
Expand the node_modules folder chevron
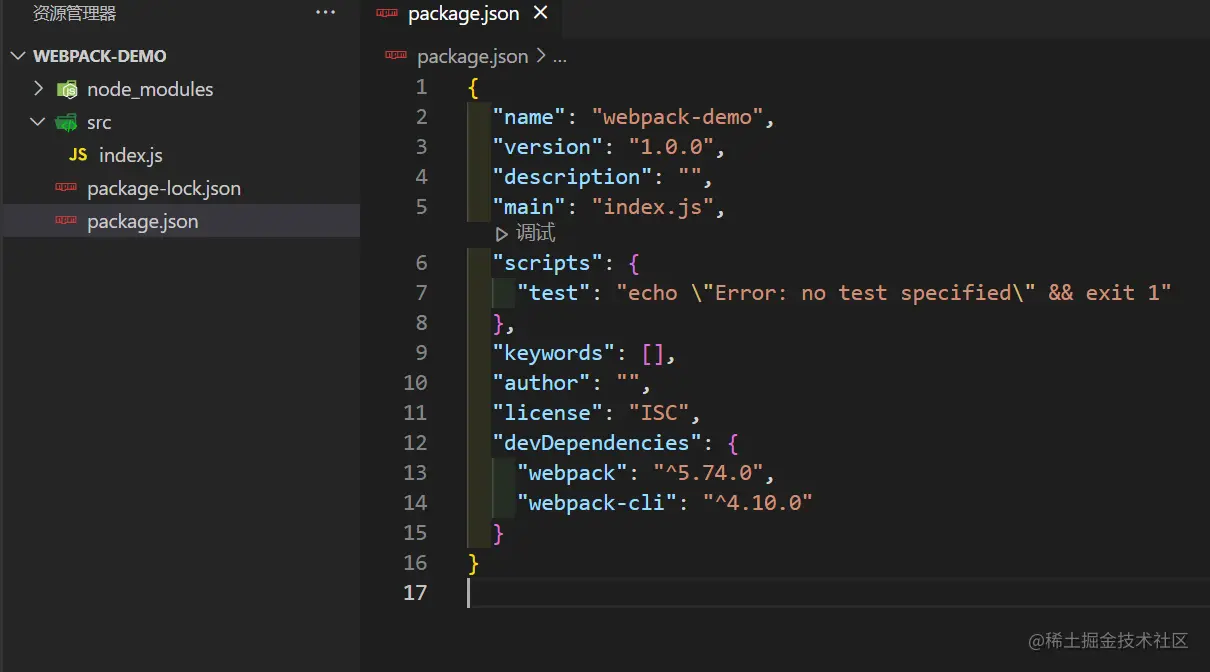pyautogui.click(x=38, y=89)
